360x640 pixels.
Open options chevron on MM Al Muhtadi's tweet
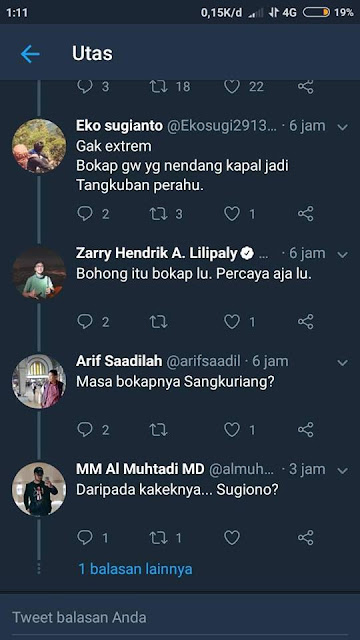pos(343,471)
